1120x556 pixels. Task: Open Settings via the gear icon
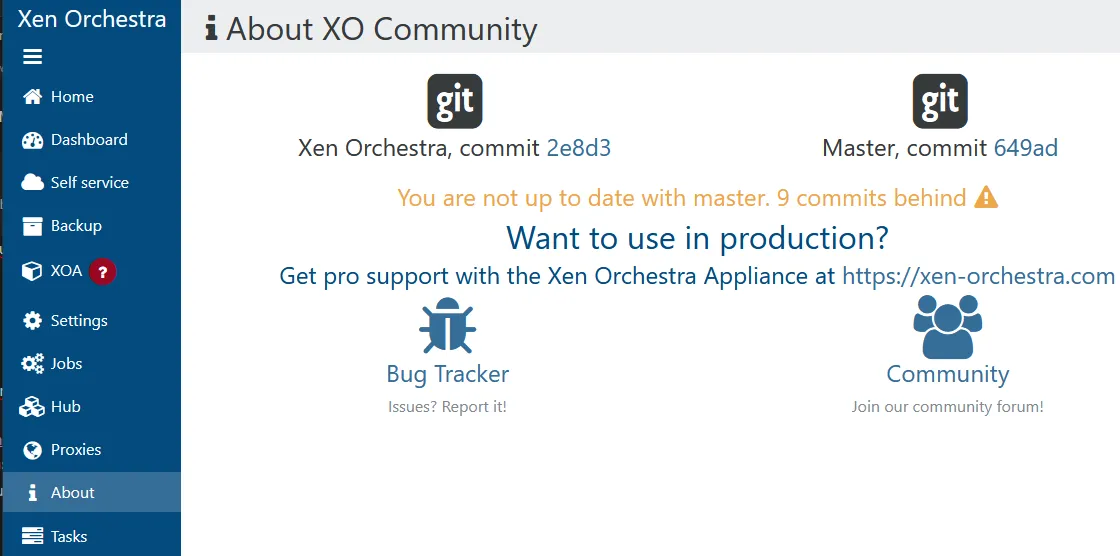tap(33, 321)
